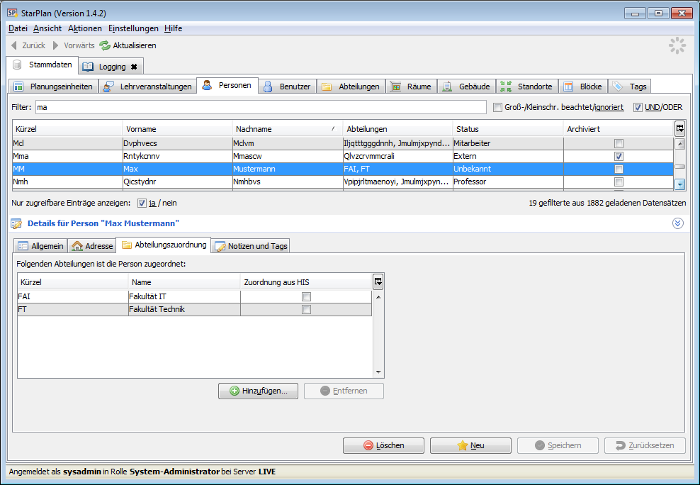Sort by the Kürzel column in persons table
Screen dimensions: 700x485
[x=67, y=129]
